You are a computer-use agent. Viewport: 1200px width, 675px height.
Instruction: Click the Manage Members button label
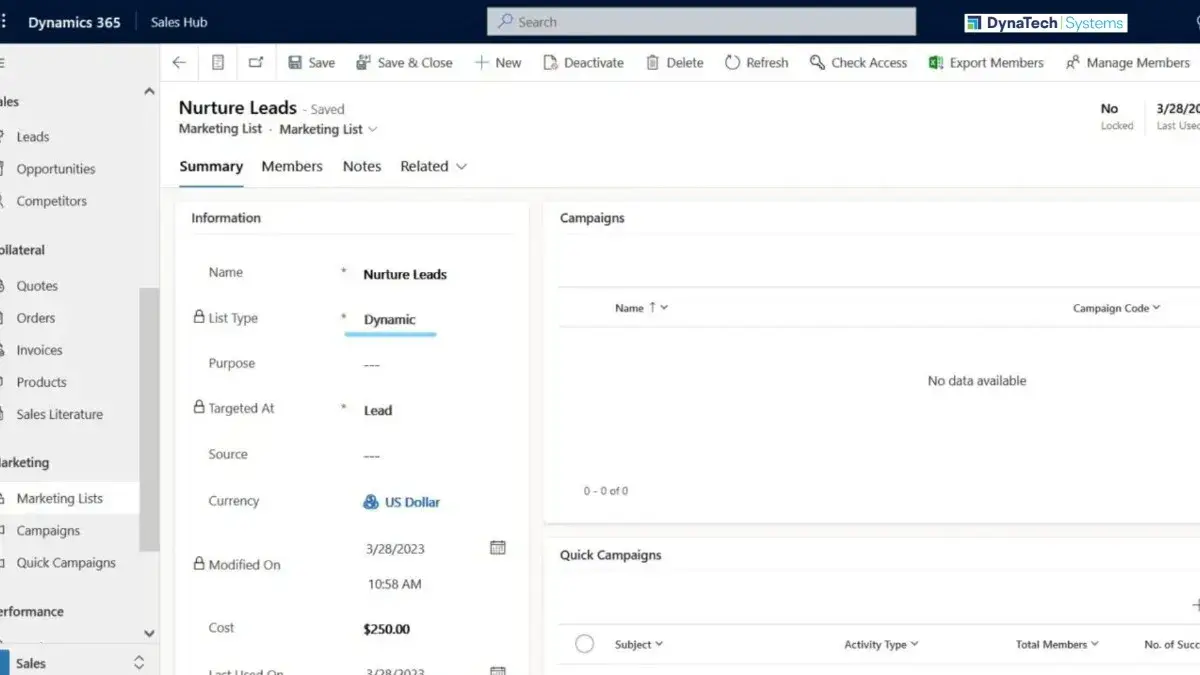point(1138,62)
